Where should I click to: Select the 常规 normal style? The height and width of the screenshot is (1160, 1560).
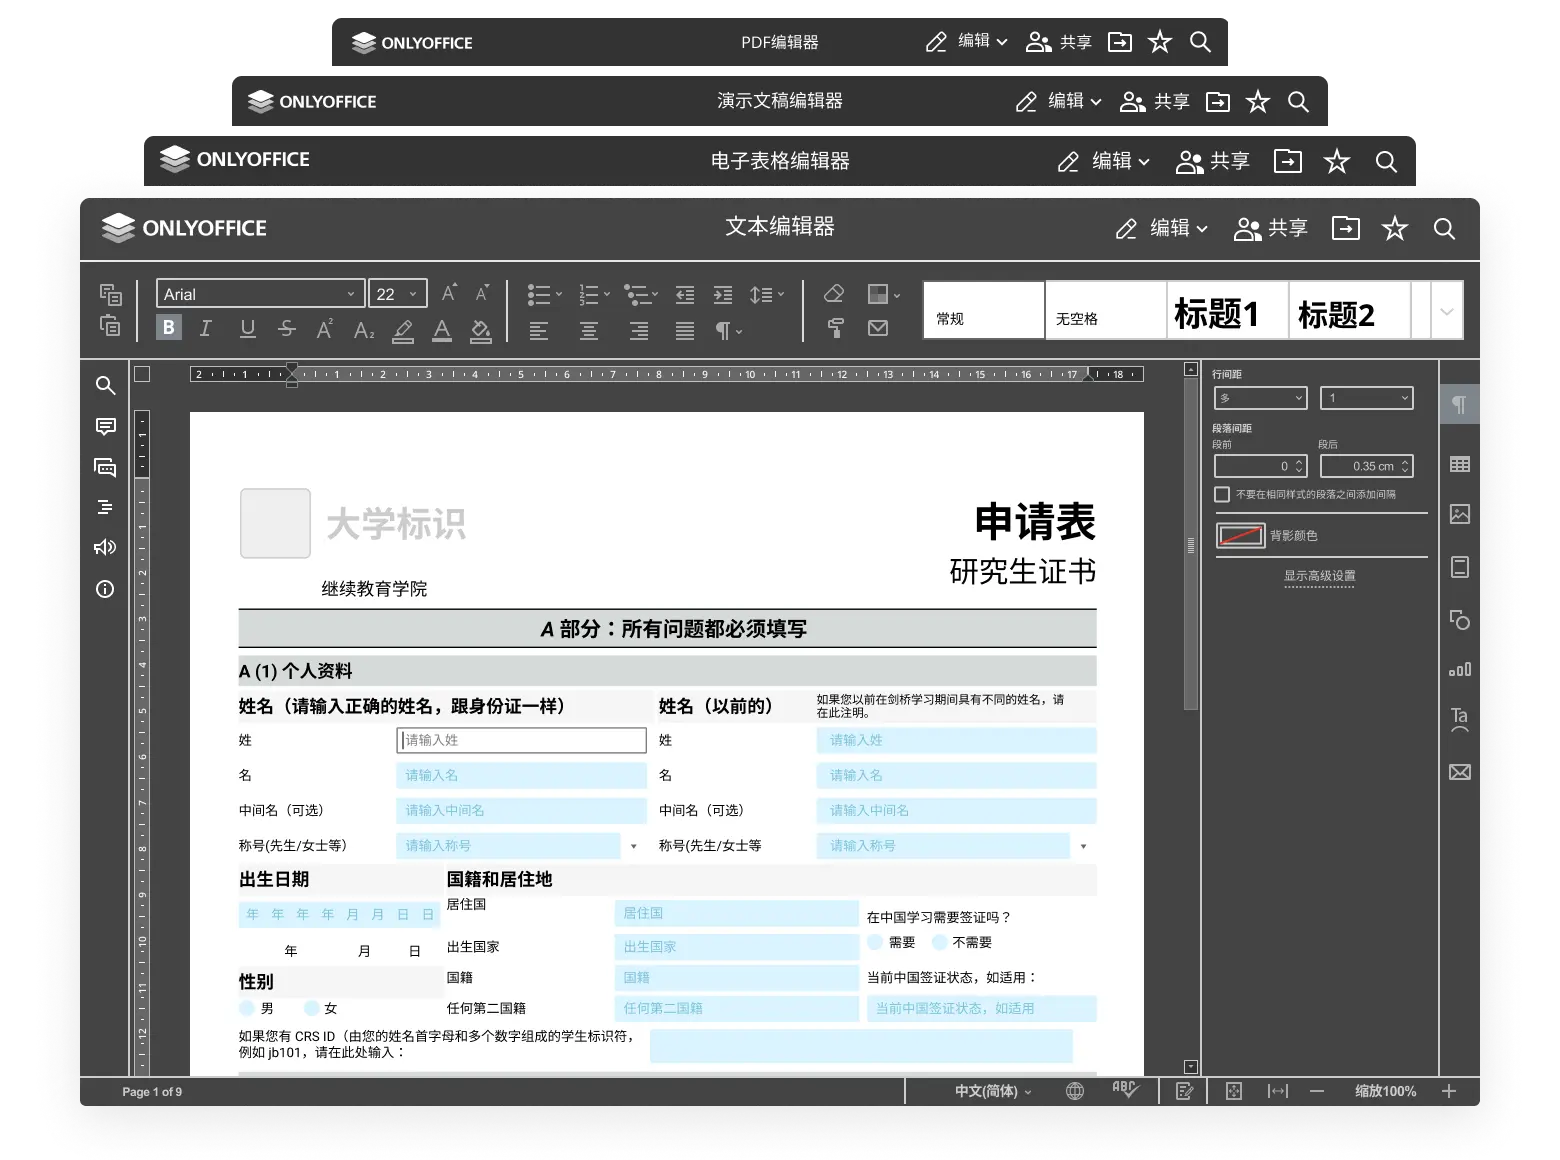(984, 310)
